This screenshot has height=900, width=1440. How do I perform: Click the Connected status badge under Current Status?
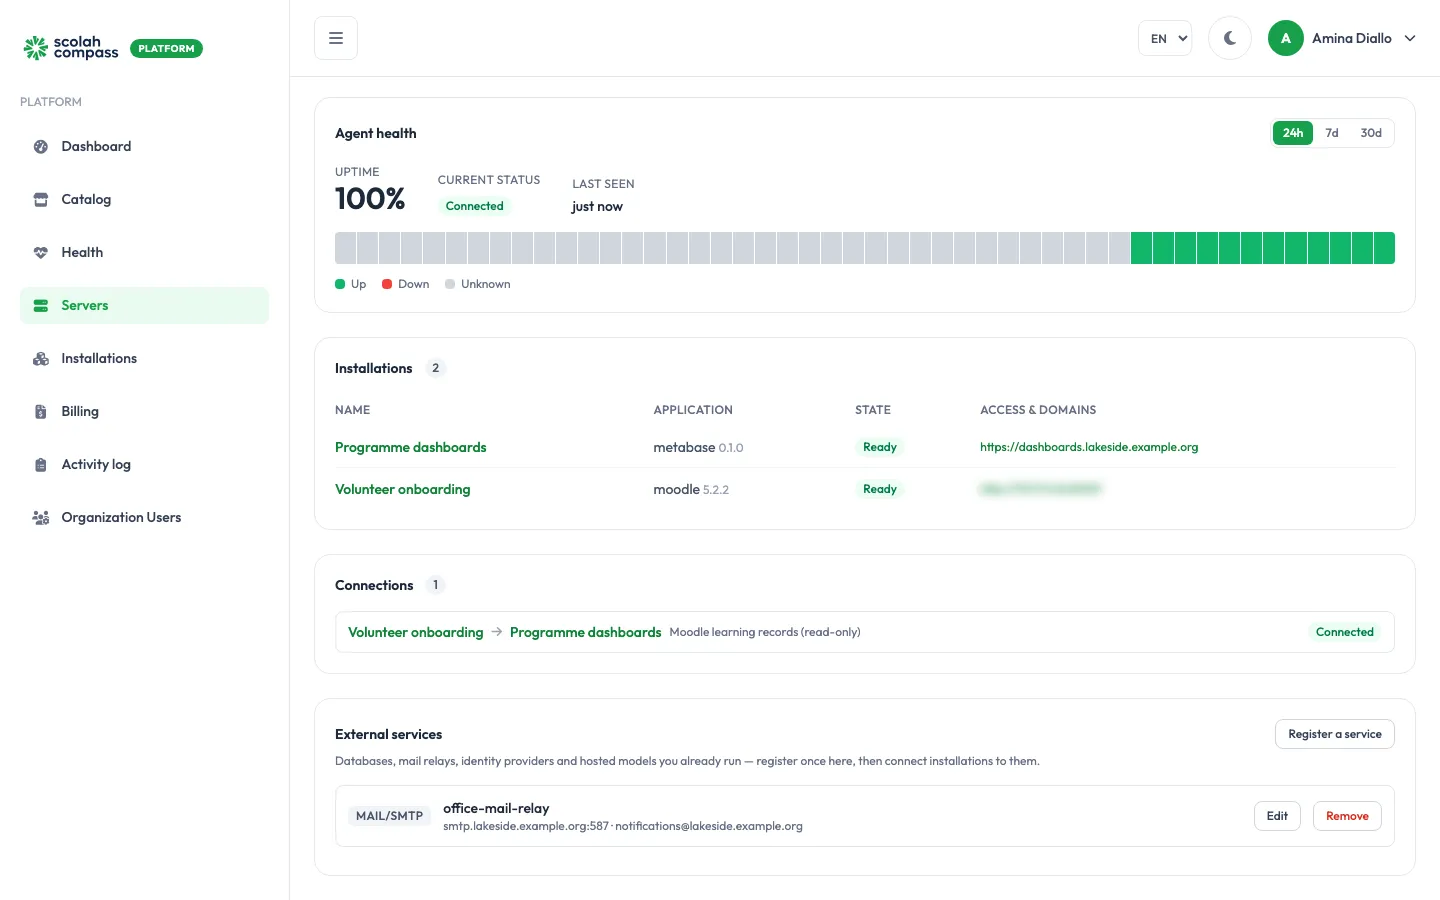tap(475, 206)
